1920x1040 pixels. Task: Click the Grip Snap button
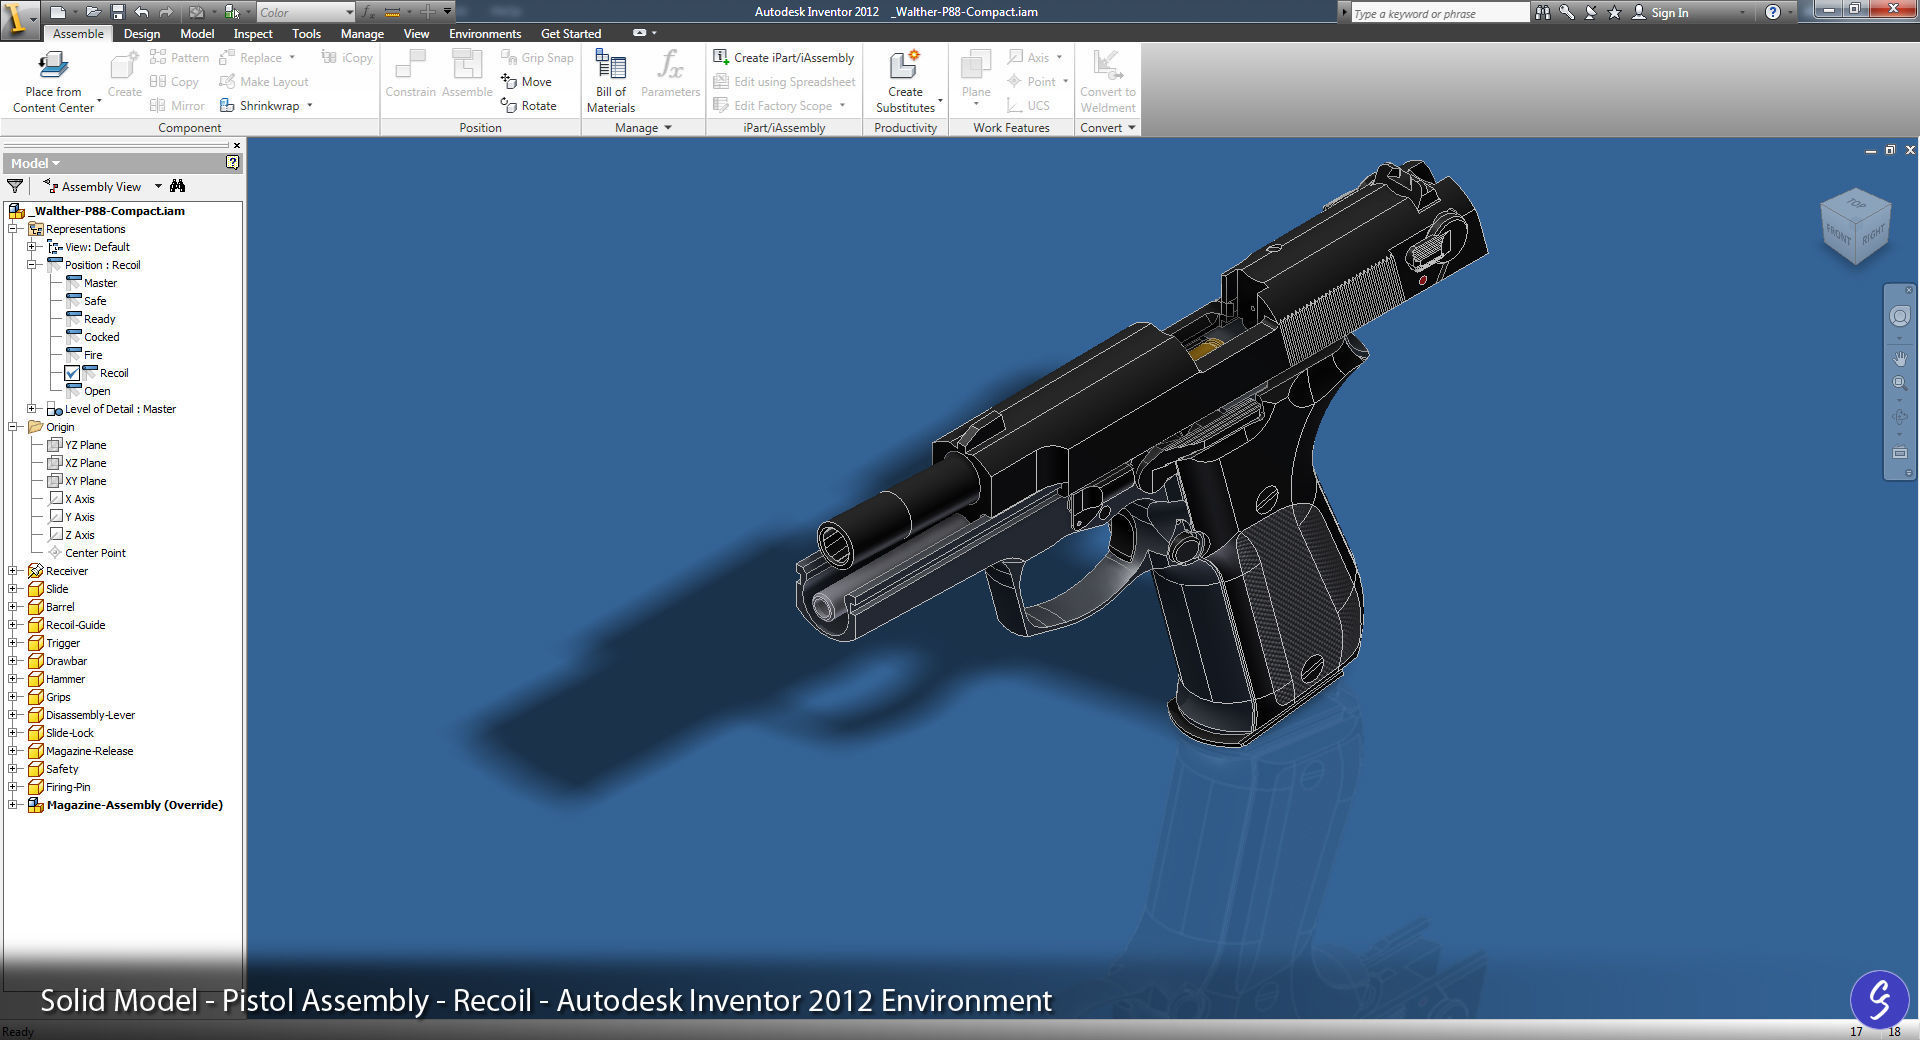537,58
